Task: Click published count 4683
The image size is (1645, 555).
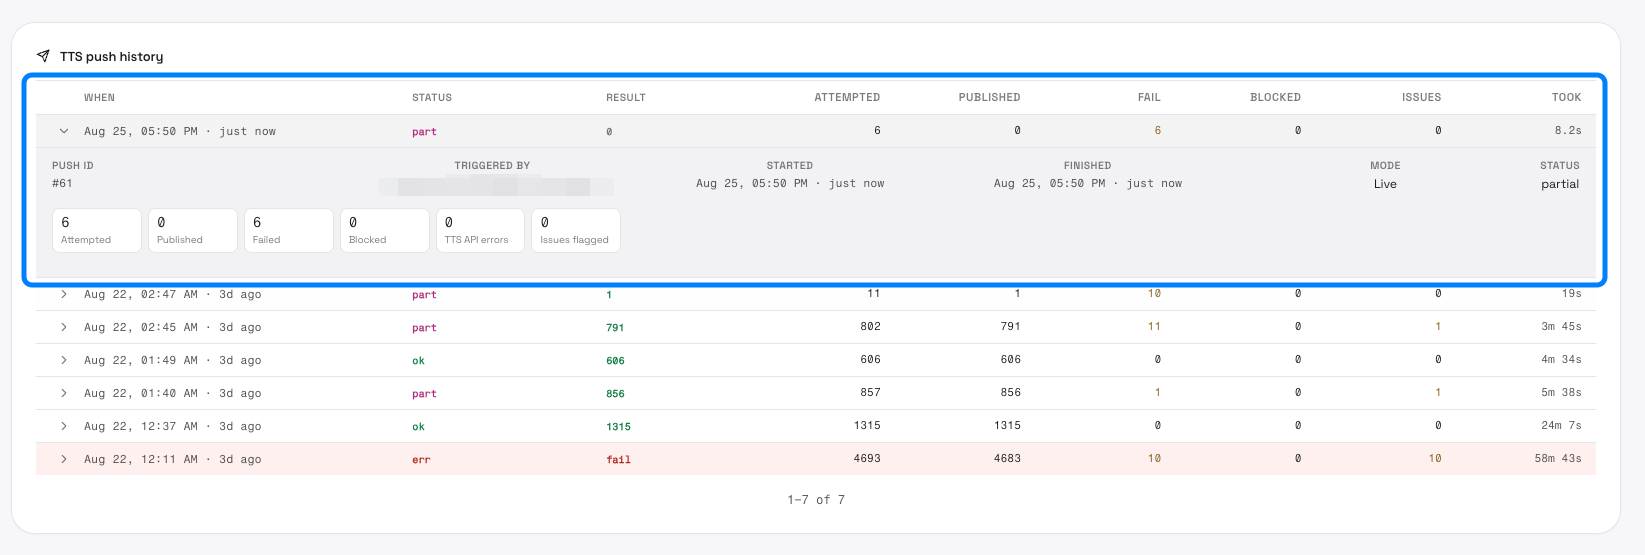Action: pos(1007,459)
